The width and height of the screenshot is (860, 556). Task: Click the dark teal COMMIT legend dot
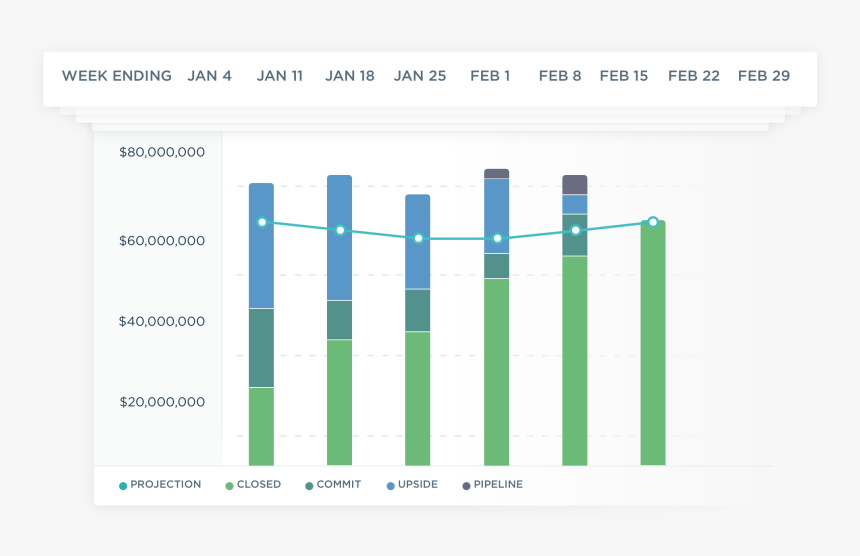309,486
